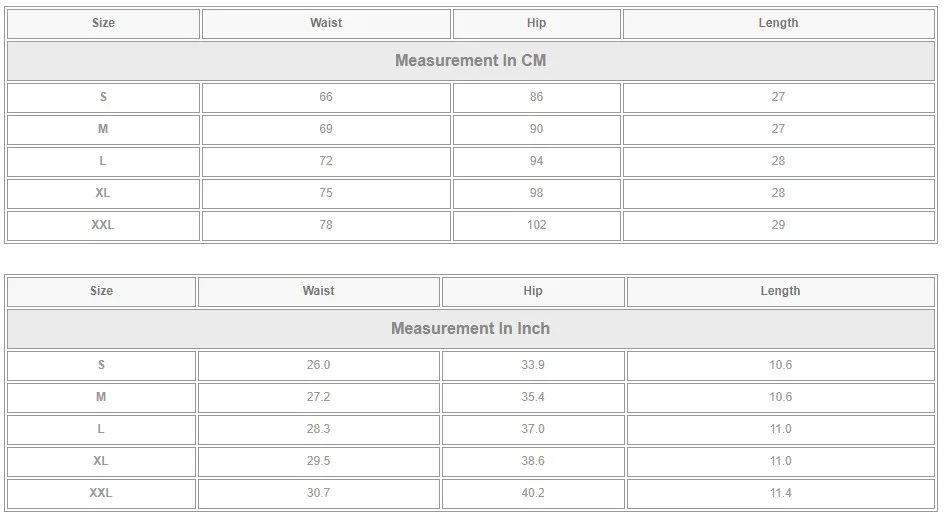The image size is (946, 519).
Task: Select hip value 37.0 in L row
Action: (533, 430)
